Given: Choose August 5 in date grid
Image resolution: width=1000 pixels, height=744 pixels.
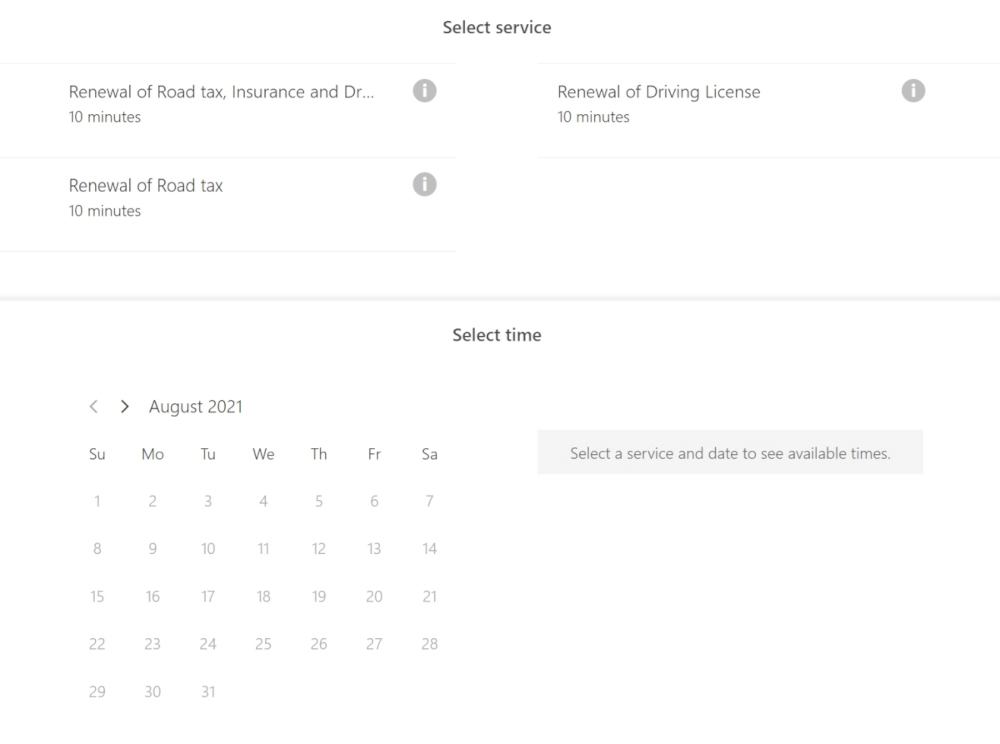Looking at the screenshot, I should (x=319, y=502).
